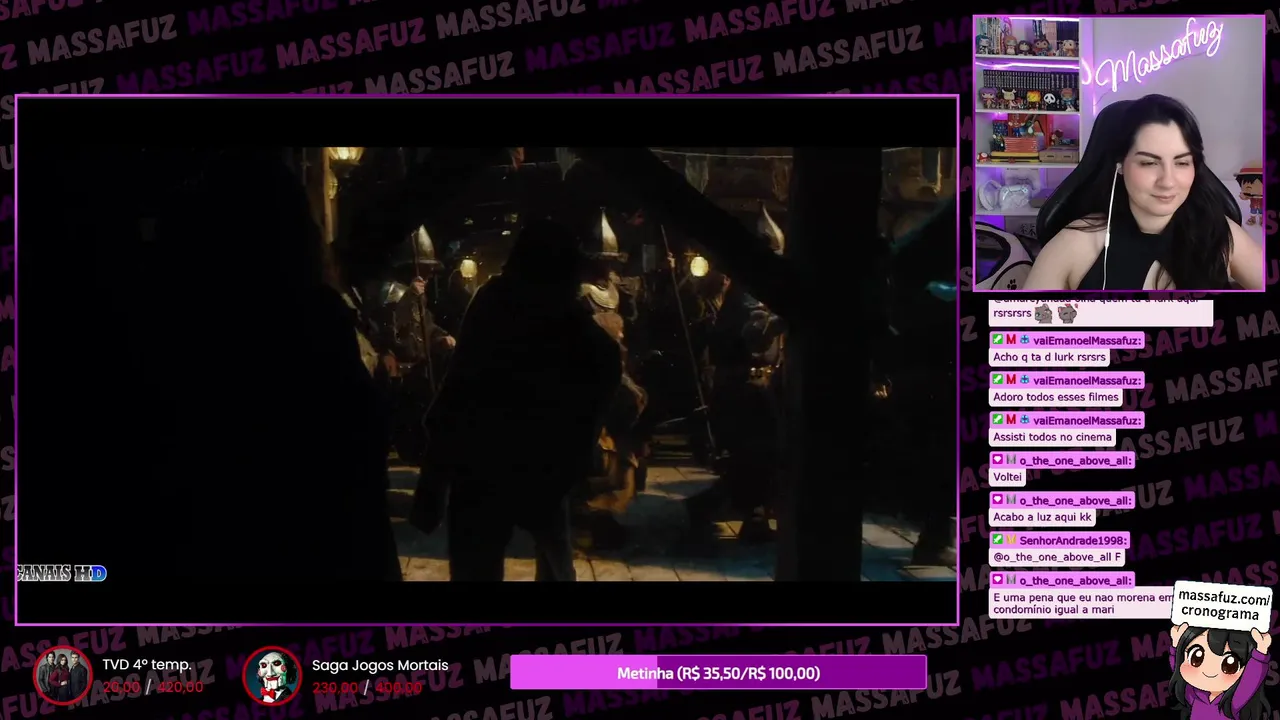The image size is (1280, 720).
Task: Click the green badge beside SenhorAndrade1998
Action: pyautogui.click(x=998, y=540)
